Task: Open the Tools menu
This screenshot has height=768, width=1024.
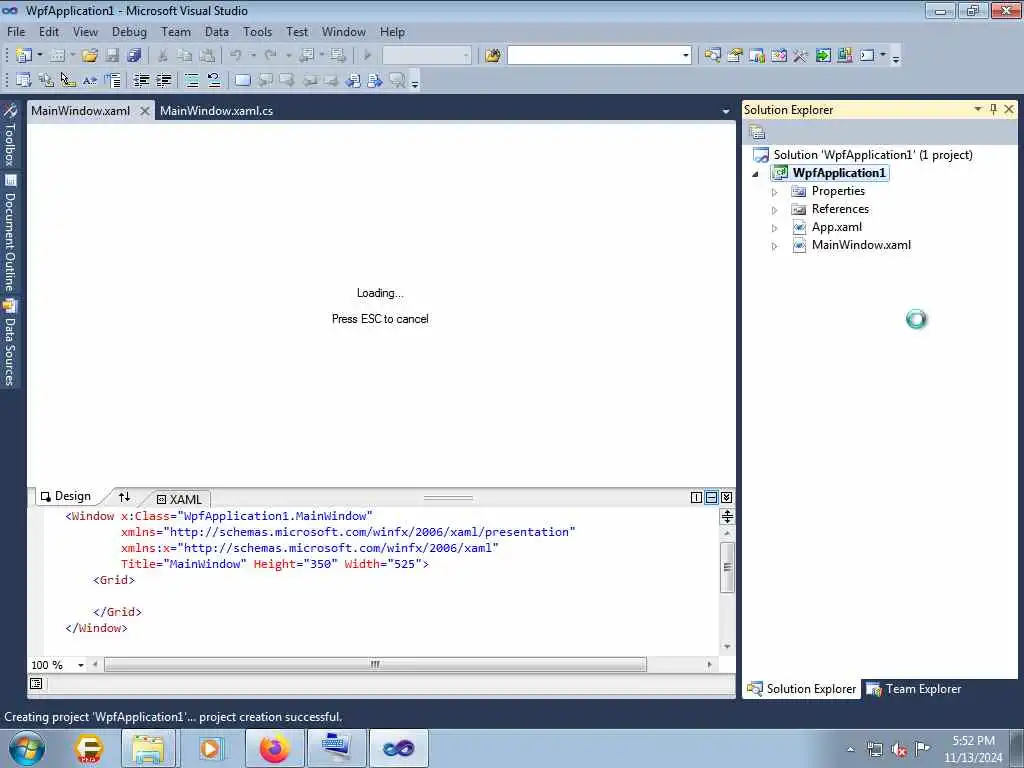Action: (x=257, y=31)
